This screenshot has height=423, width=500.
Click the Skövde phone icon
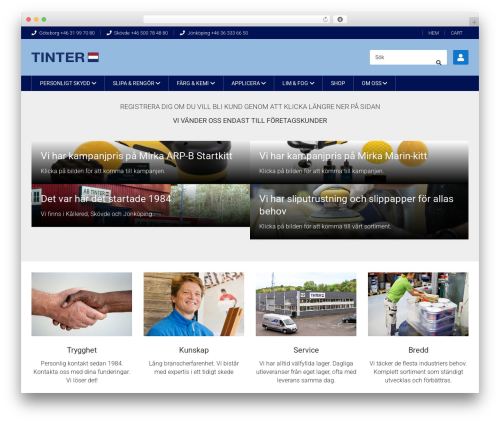click(109, 33)
